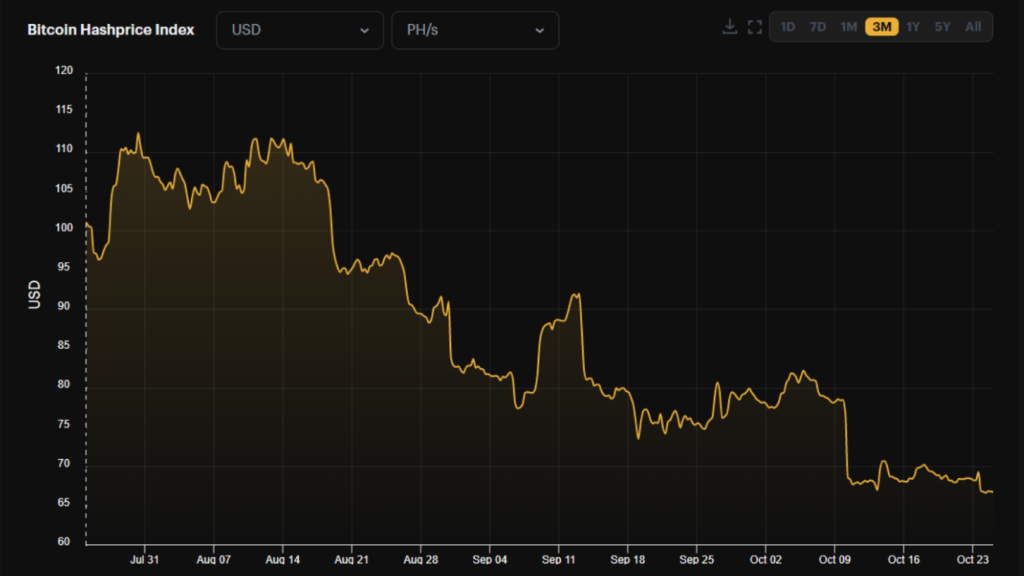The height and width of the screenshot is (576, 1024).
Task: Click the Oct 09 x-axis date label
Action: (x=834, y=561)
